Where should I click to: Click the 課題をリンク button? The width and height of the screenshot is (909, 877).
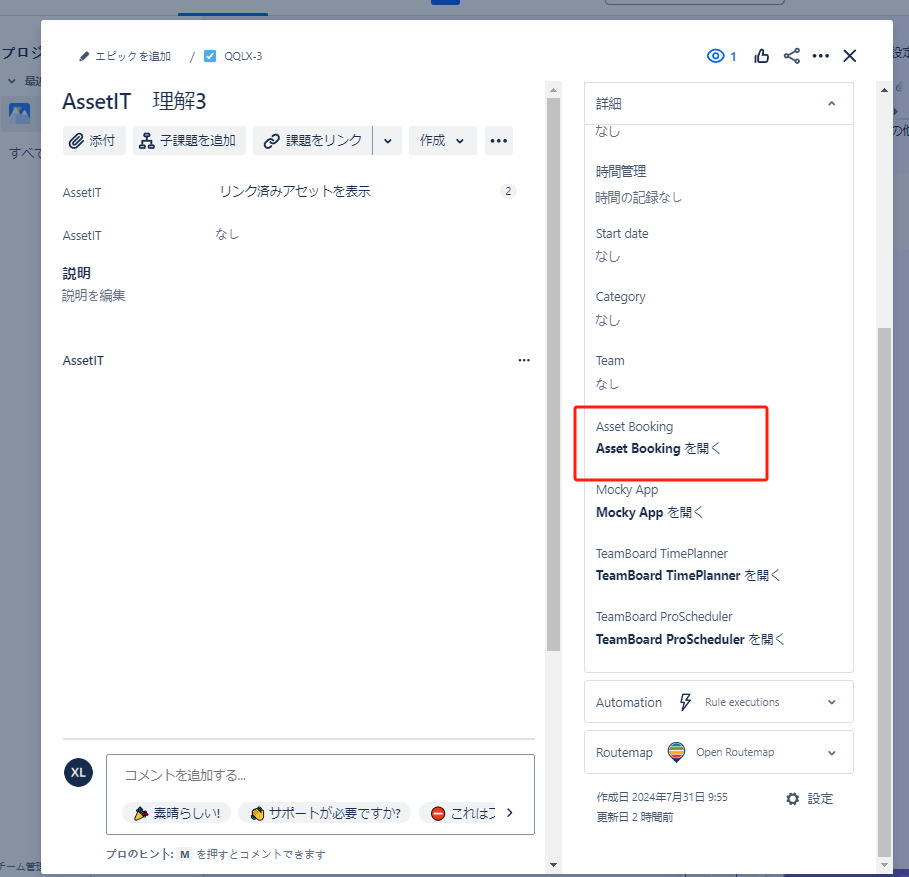tap(313, 141)
